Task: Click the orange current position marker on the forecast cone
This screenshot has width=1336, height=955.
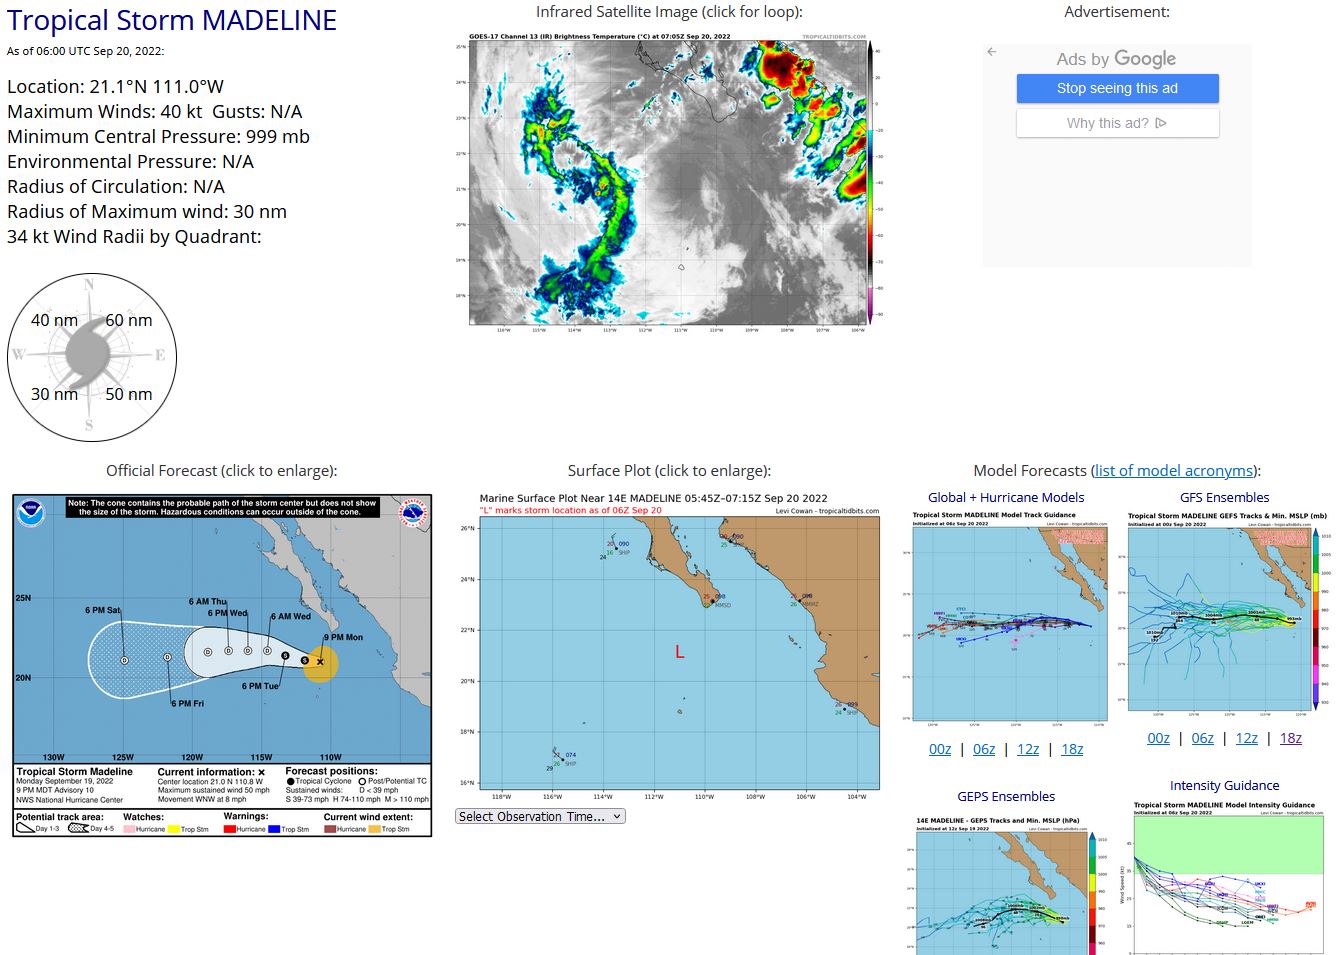Action: point(320,662)
